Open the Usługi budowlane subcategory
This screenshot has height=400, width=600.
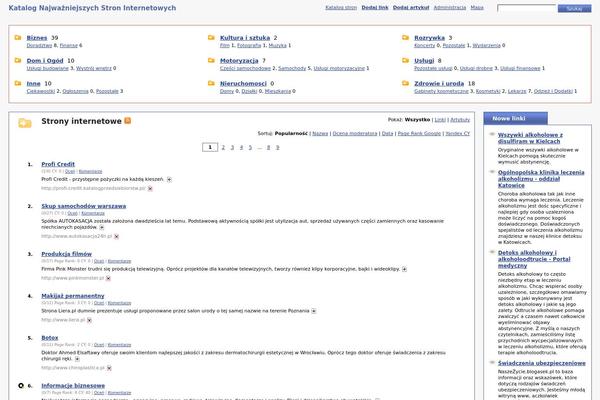click(x=47, y=68)
